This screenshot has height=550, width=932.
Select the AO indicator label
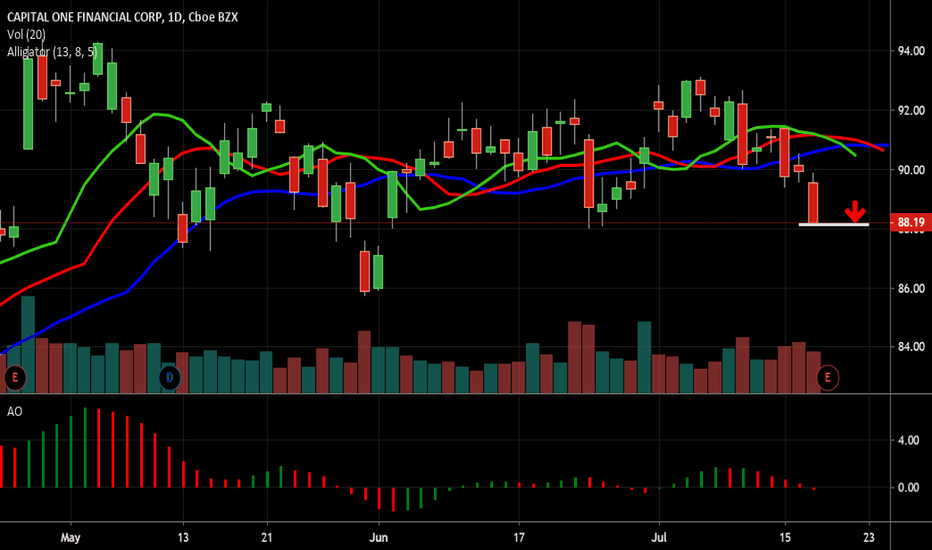pos(15,411)
